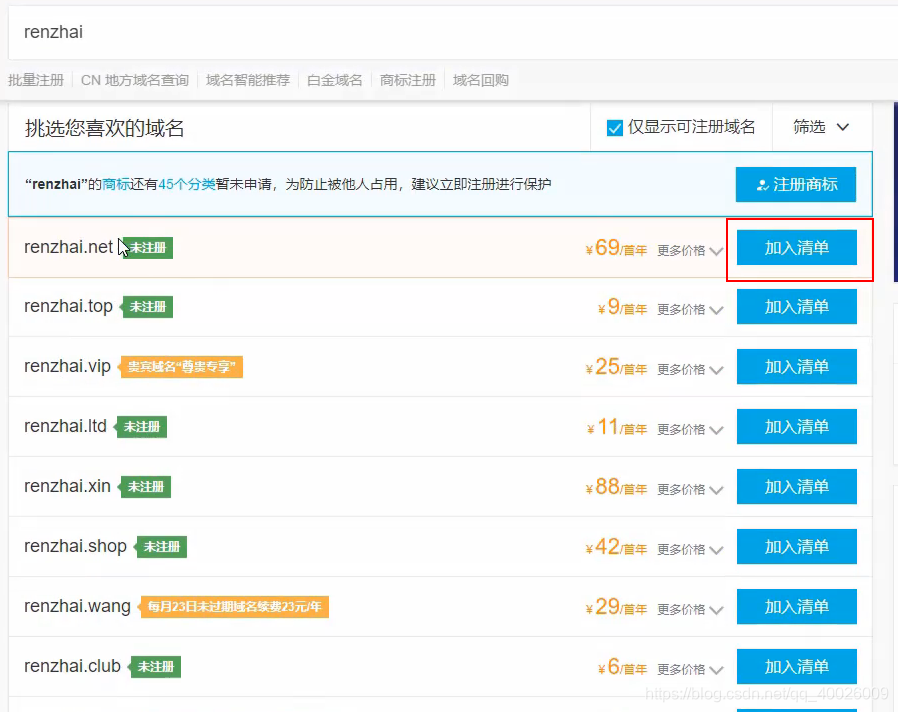This screenshot has width=898, height=712.
Task: Add renzhai.xin to the list
Action: (797, 487)
